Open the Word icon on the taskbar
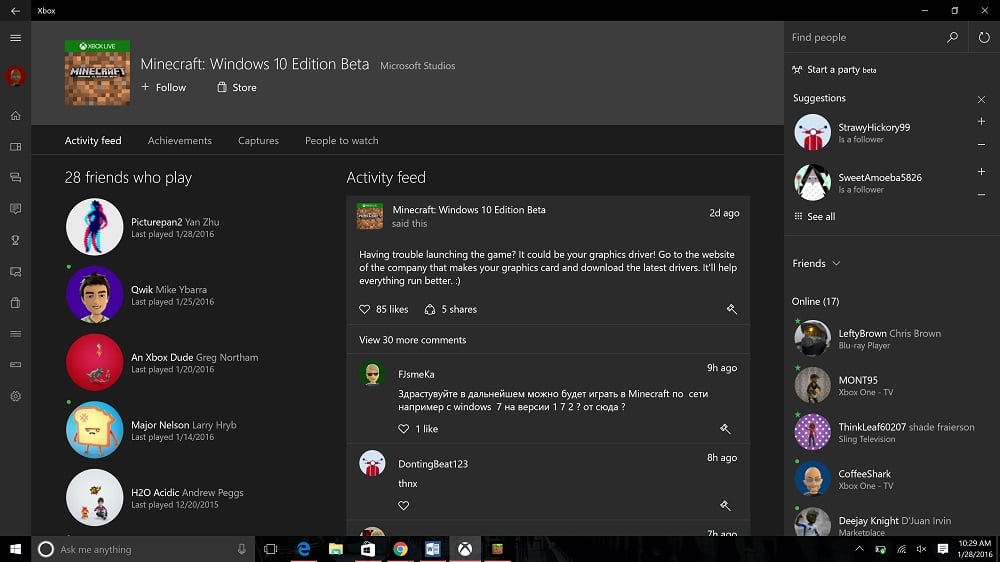This screenshot has width=1000, height=562. (432, 549)
